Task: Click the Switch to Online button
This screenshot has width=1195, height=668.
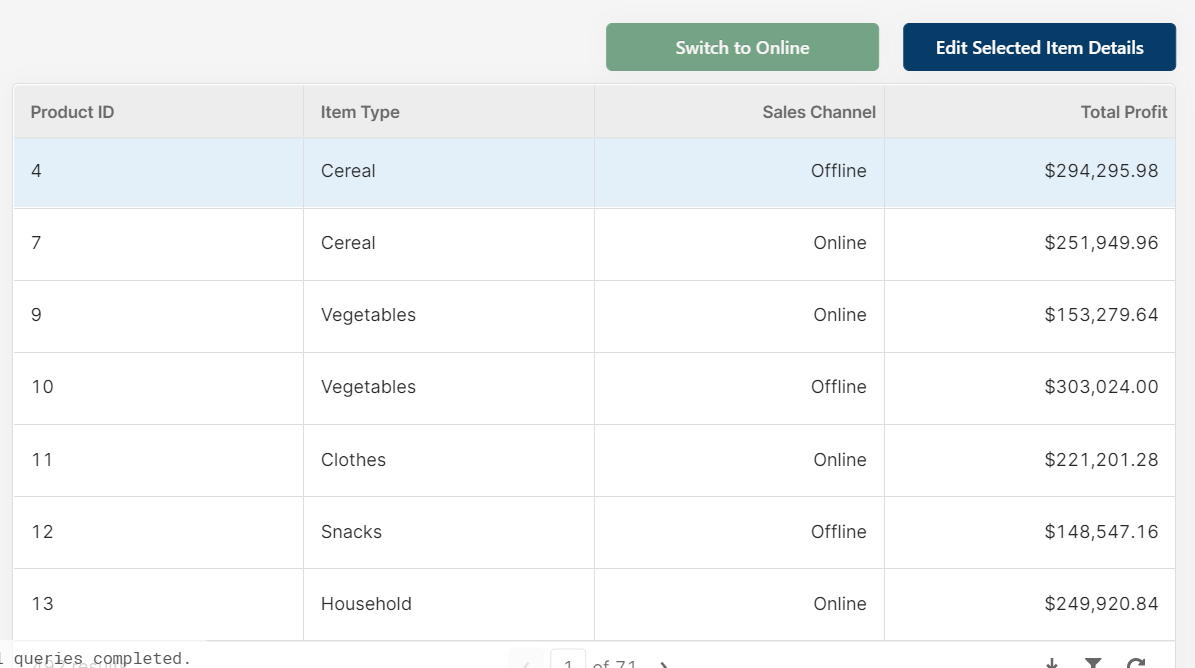Action: click(742, 48)
